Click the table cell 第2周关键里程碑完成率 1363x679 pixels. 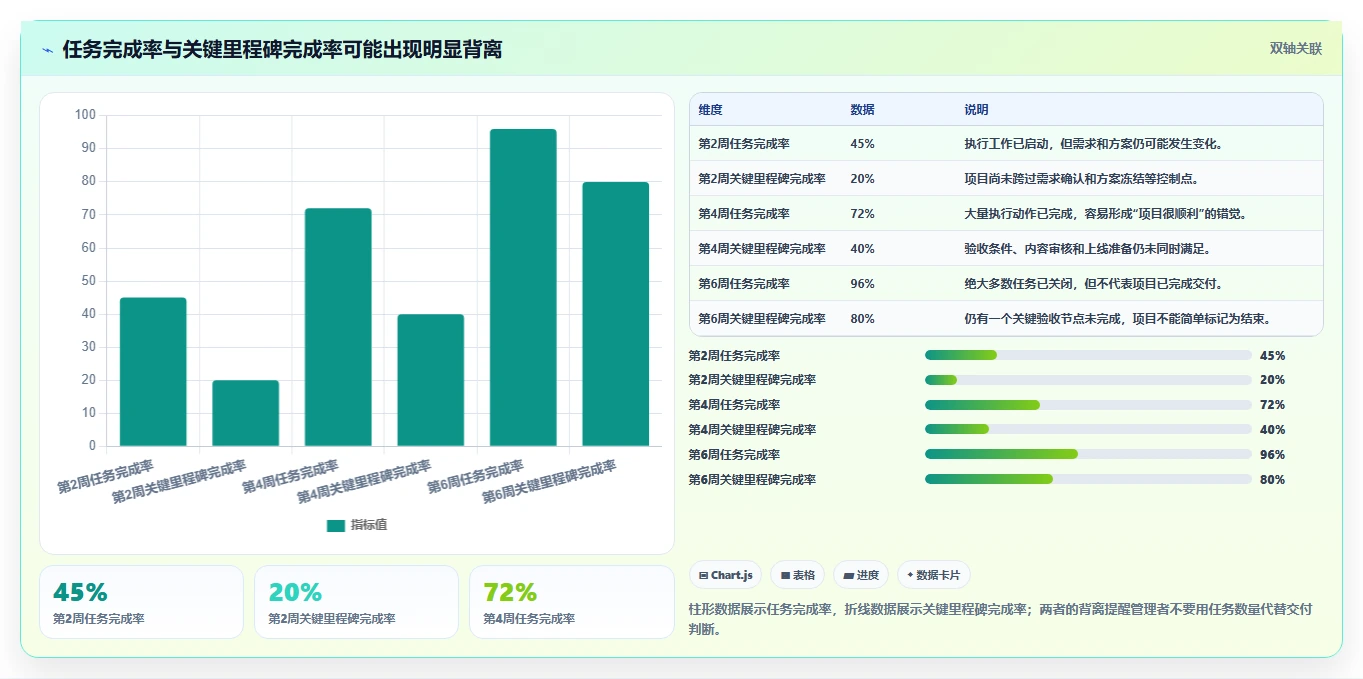(762, 179)
